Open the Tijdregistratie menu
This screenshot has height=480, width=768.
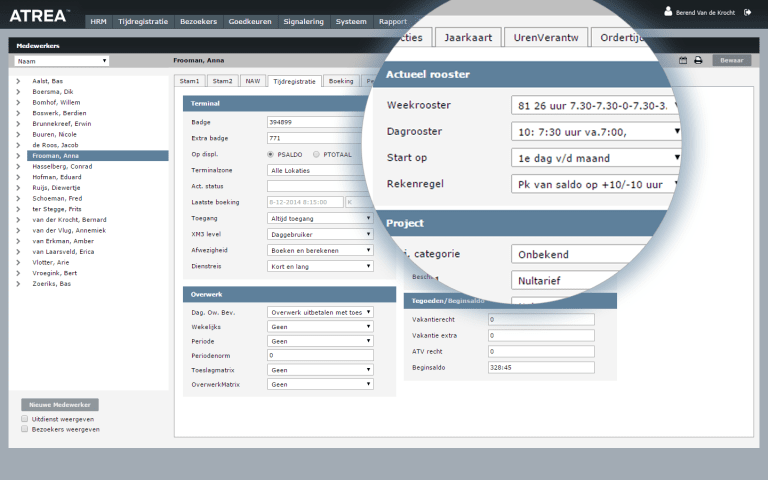point(143,22)
